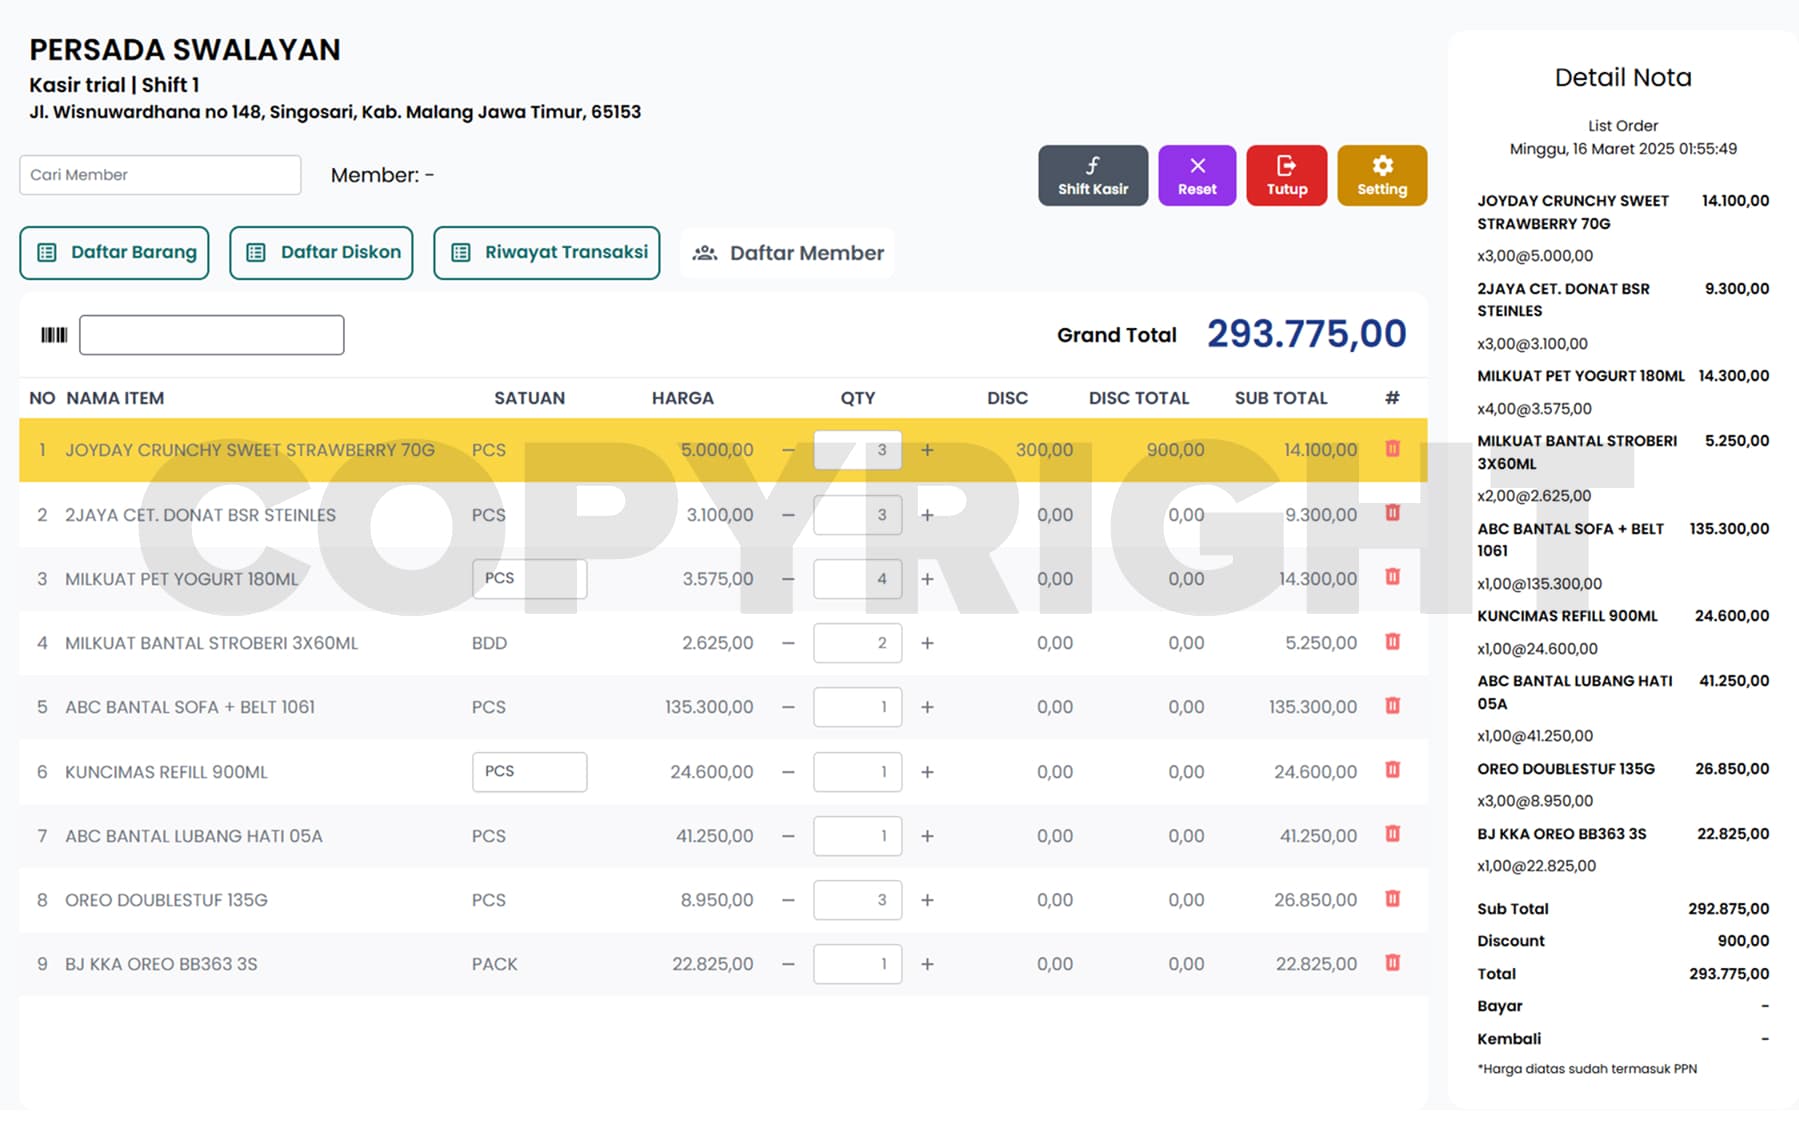Image resolution: width=1799 pixels, height=1125 pixels.
Task: Delete the JOYDAY CRUNCHY SWEET STRAWBERRY row
Action: (1392, 449)
